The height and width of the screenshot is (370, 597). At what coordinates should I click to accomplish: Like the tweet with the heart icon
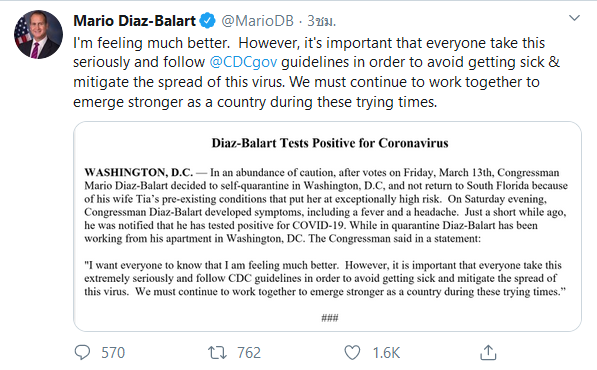pos(352,352)
